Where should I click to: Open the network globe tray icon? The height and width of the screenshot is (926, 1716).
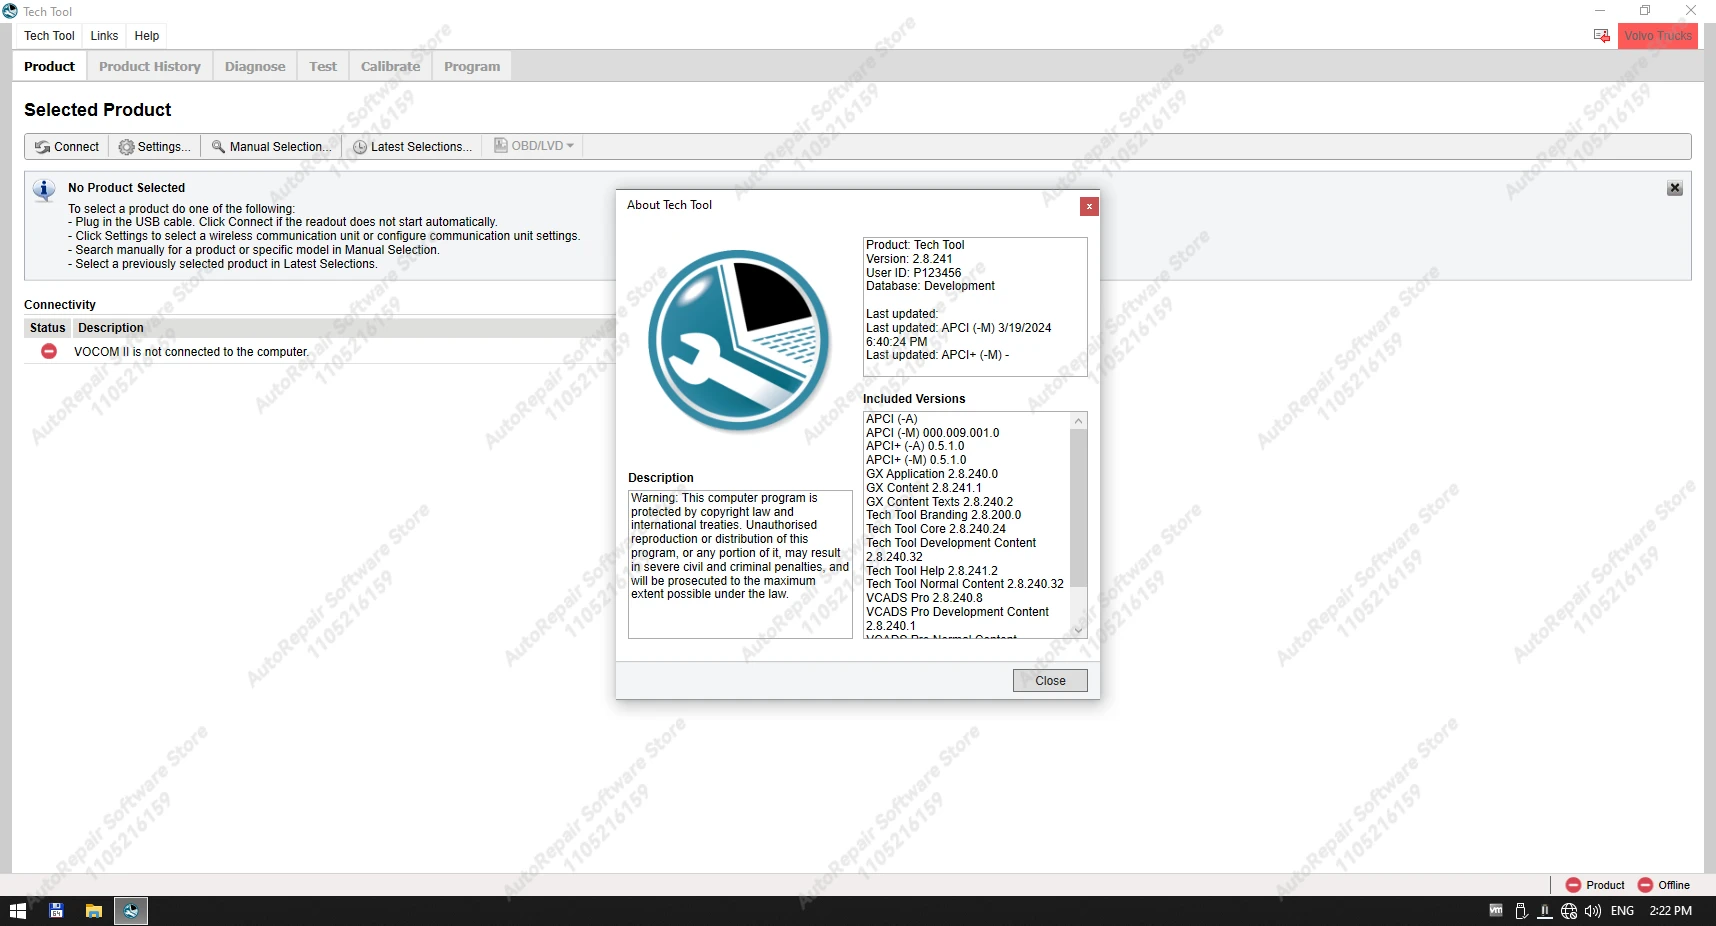tap(1569, 911)
